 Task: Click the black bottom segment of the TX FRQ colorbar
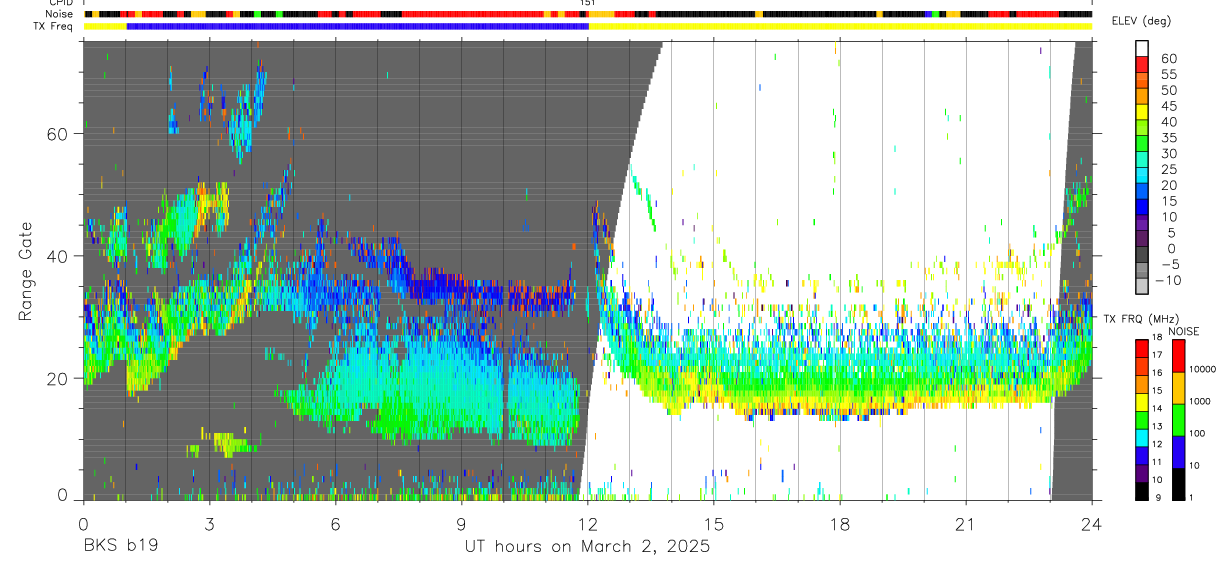(x=1142, y=491)
